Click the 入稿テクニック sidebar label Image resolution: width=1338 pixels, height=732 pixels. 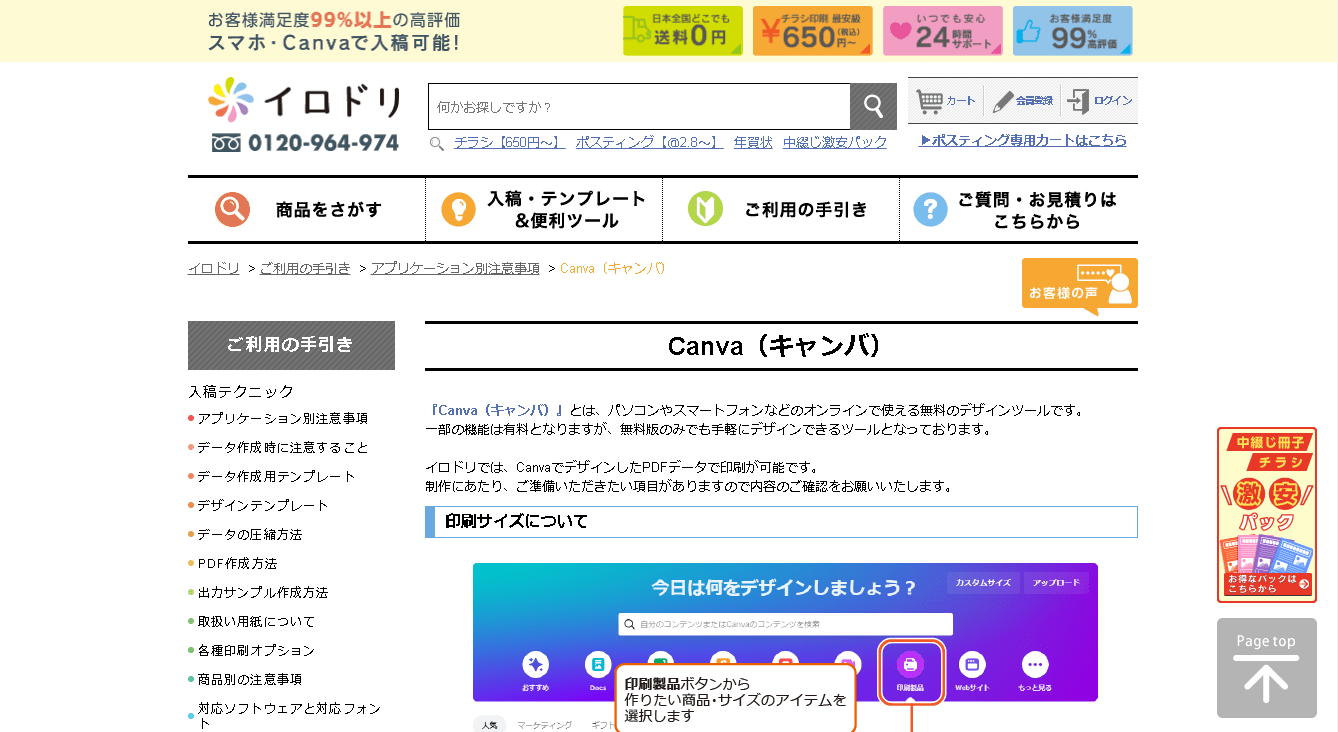tap(241, 391)
